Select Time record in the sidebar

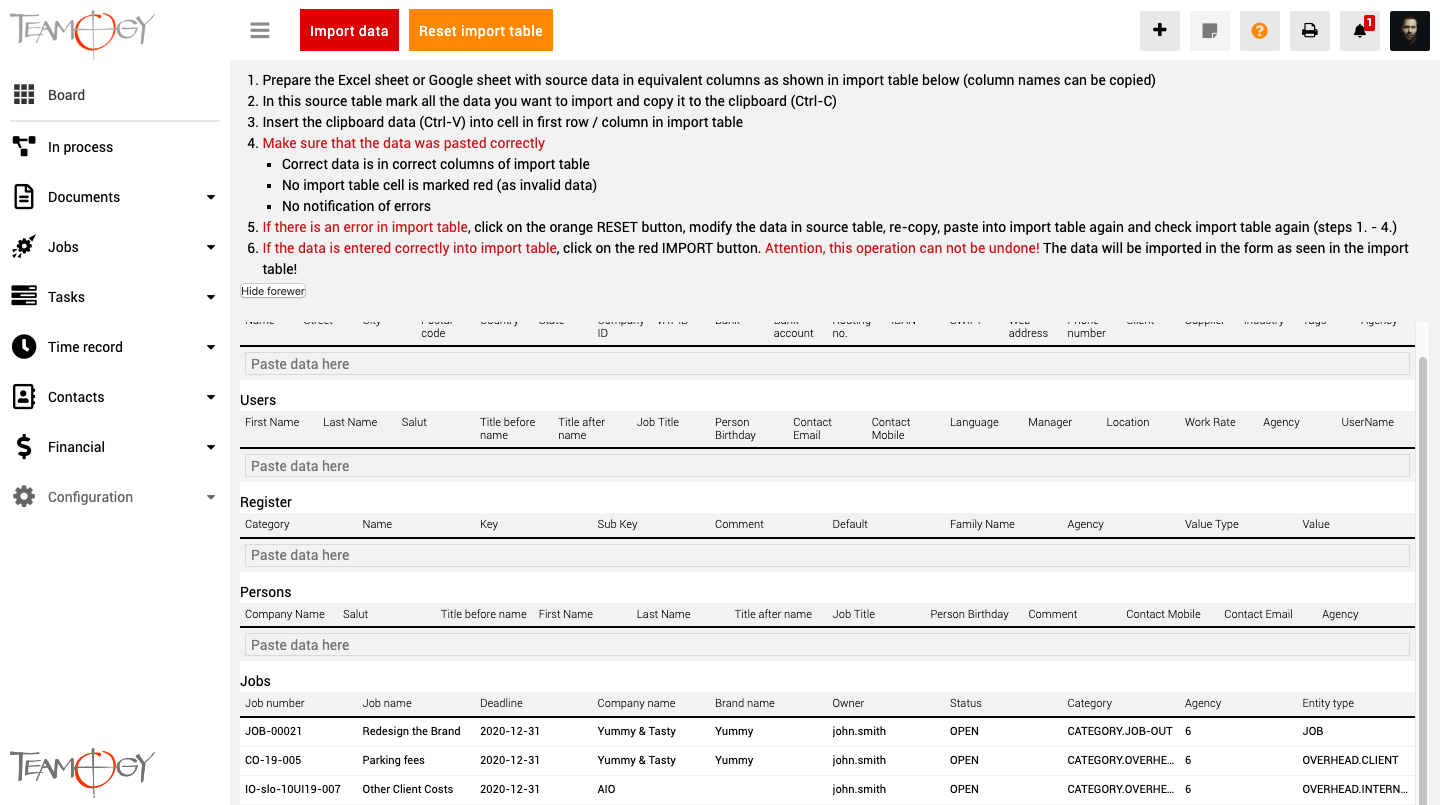[x=85, y=347]
